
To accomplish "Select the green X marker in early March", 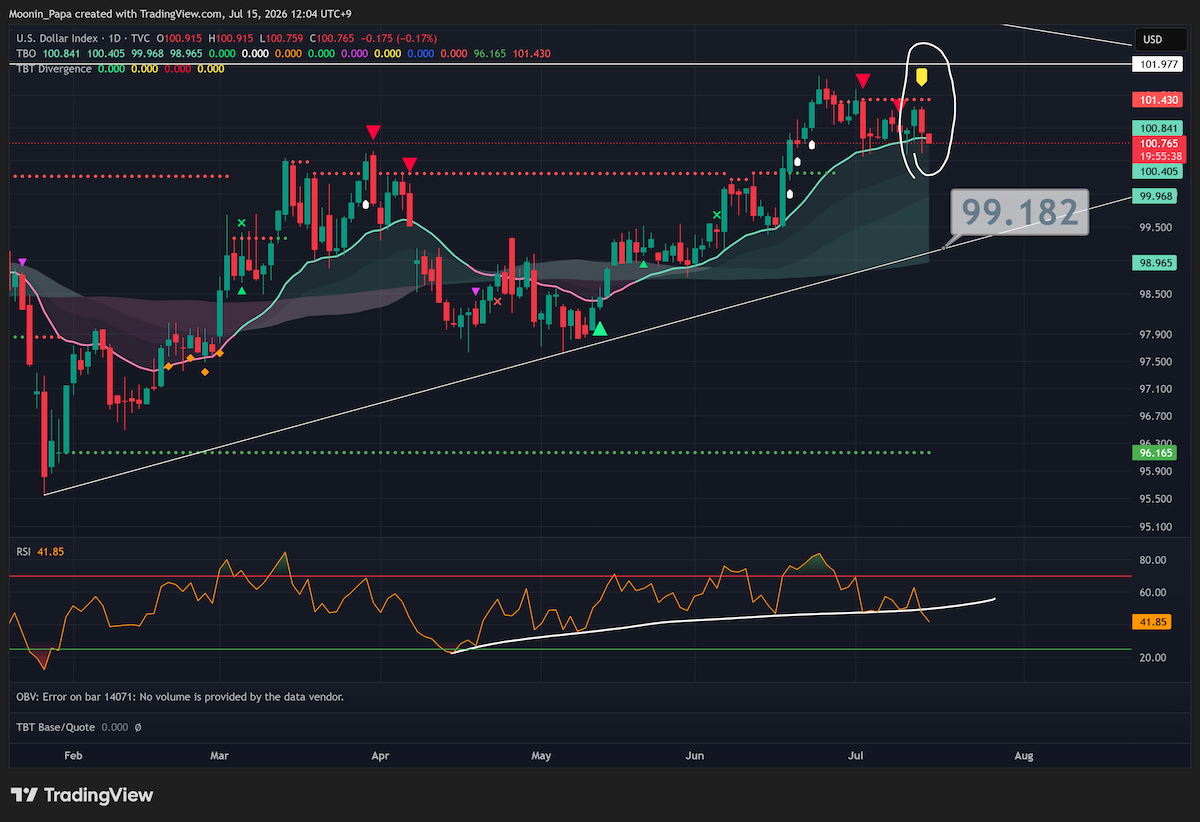I will point(241,222).
